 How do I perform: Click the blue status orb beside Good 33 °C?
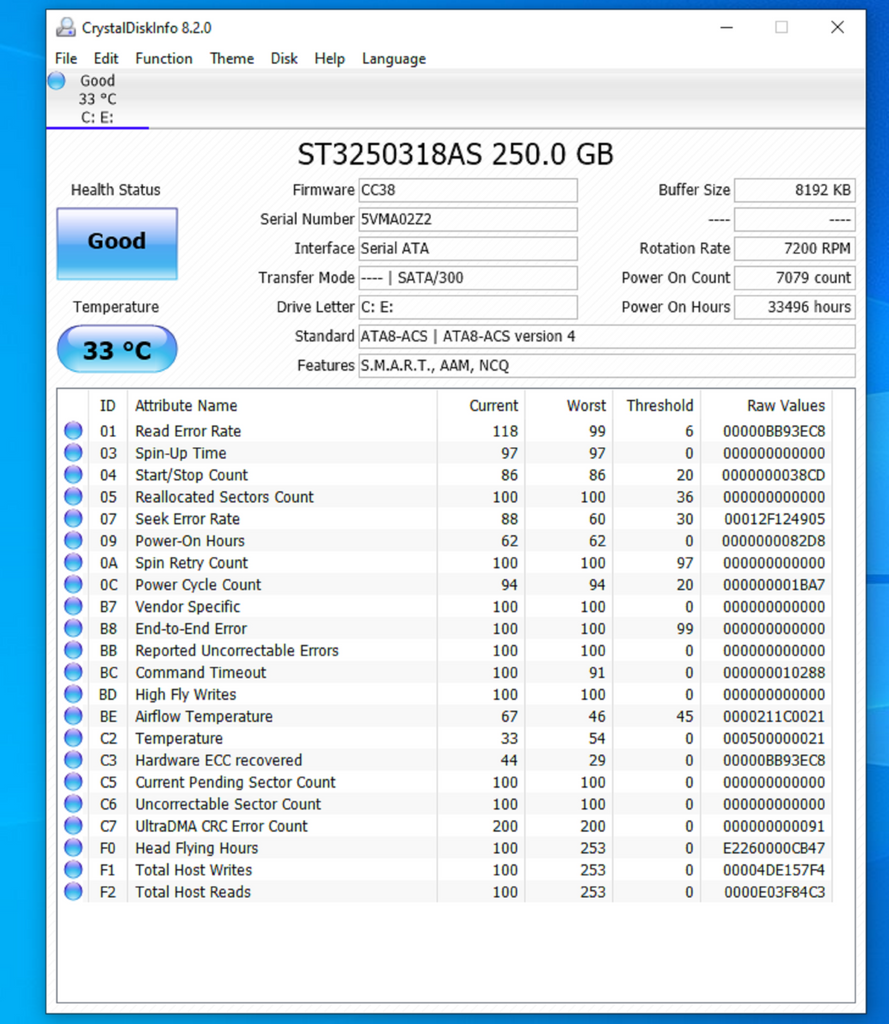57,81
